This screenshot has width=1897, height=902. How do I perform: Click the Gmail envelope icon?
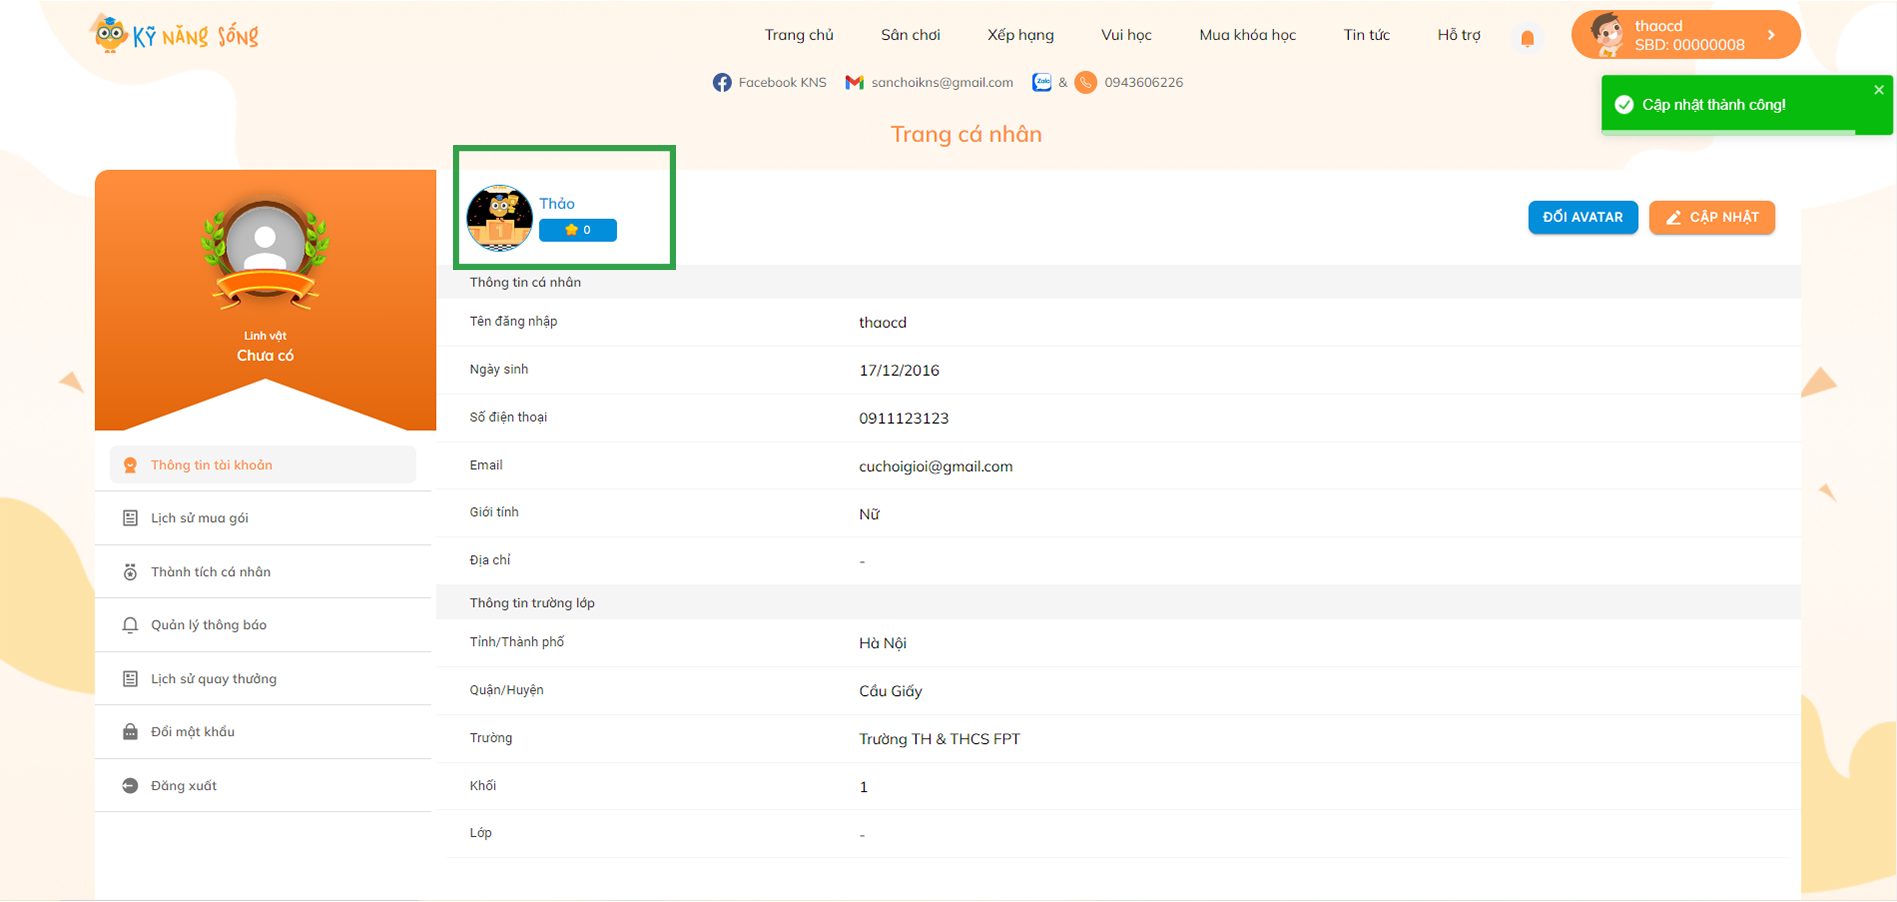(x=854, y=82)
